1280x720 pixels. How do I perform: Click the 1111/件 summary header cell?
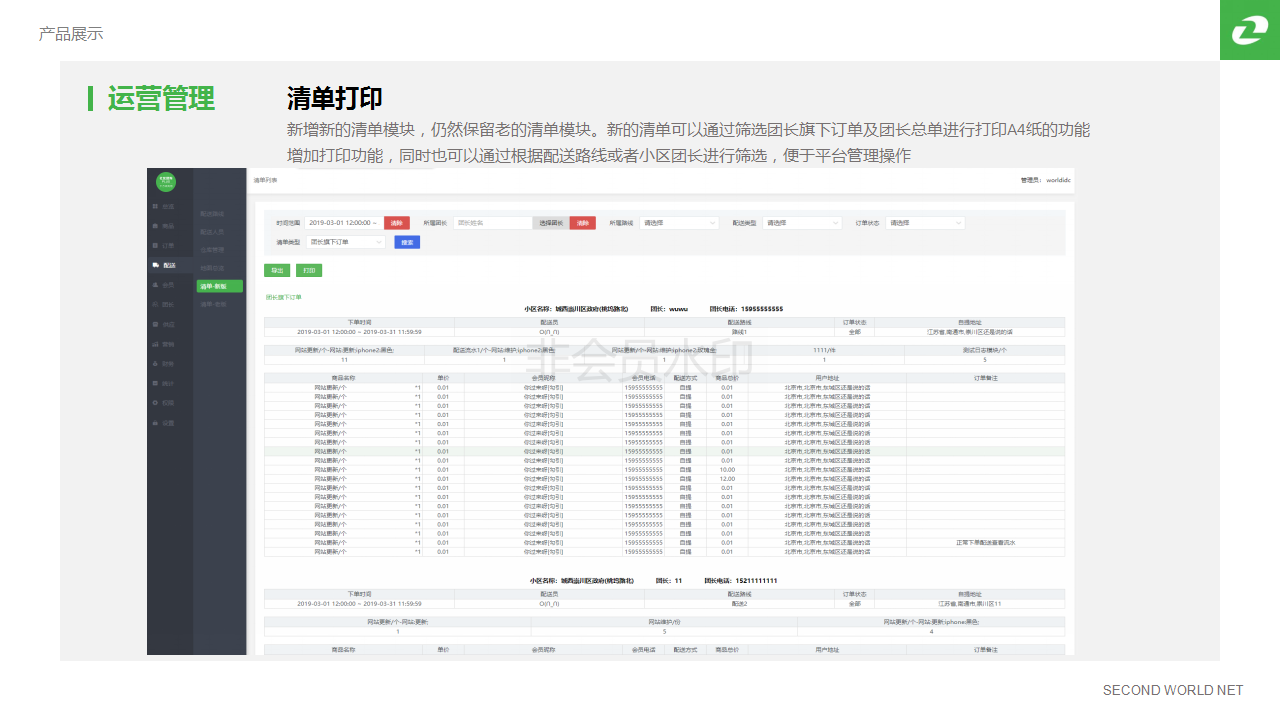824,350
